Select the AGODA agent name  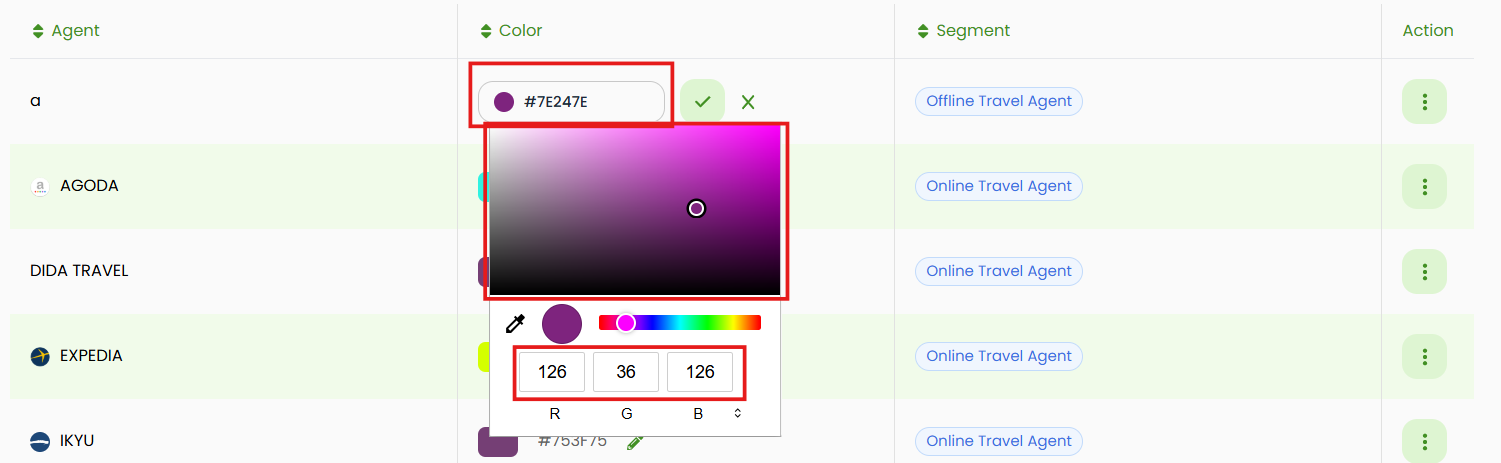coord(89,186)
